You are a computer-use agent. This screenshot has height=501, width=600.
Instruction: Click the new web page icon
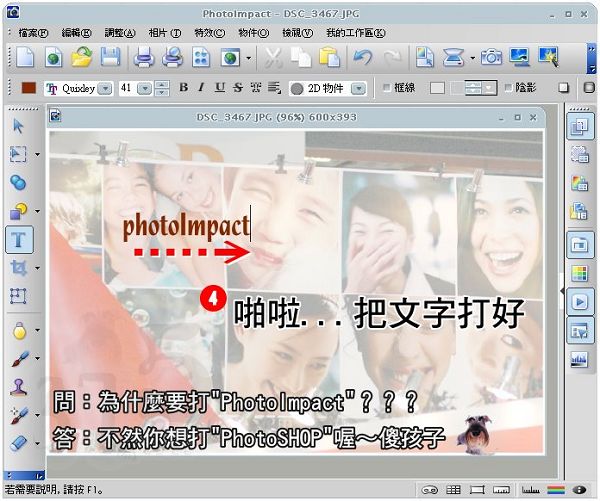(54, 58)
